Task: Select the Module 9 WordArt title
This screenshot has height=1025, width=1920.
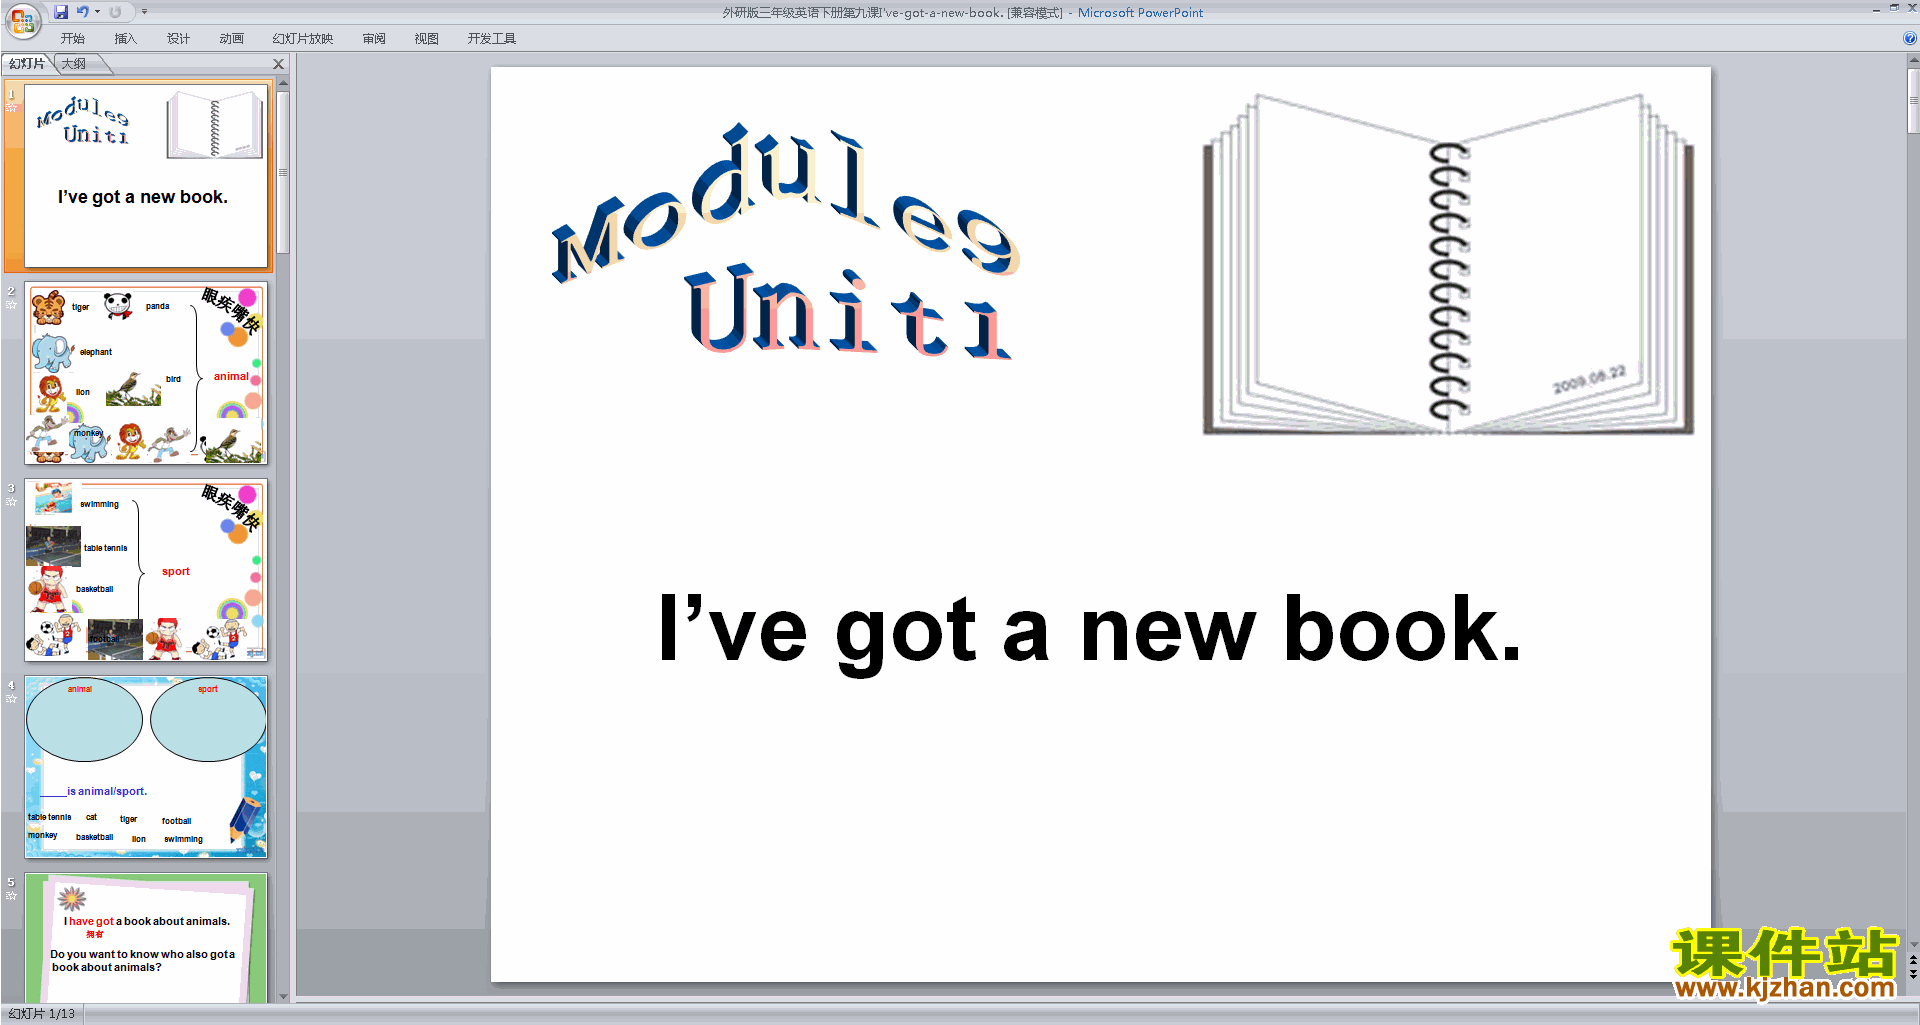Action: pos(786,202)
